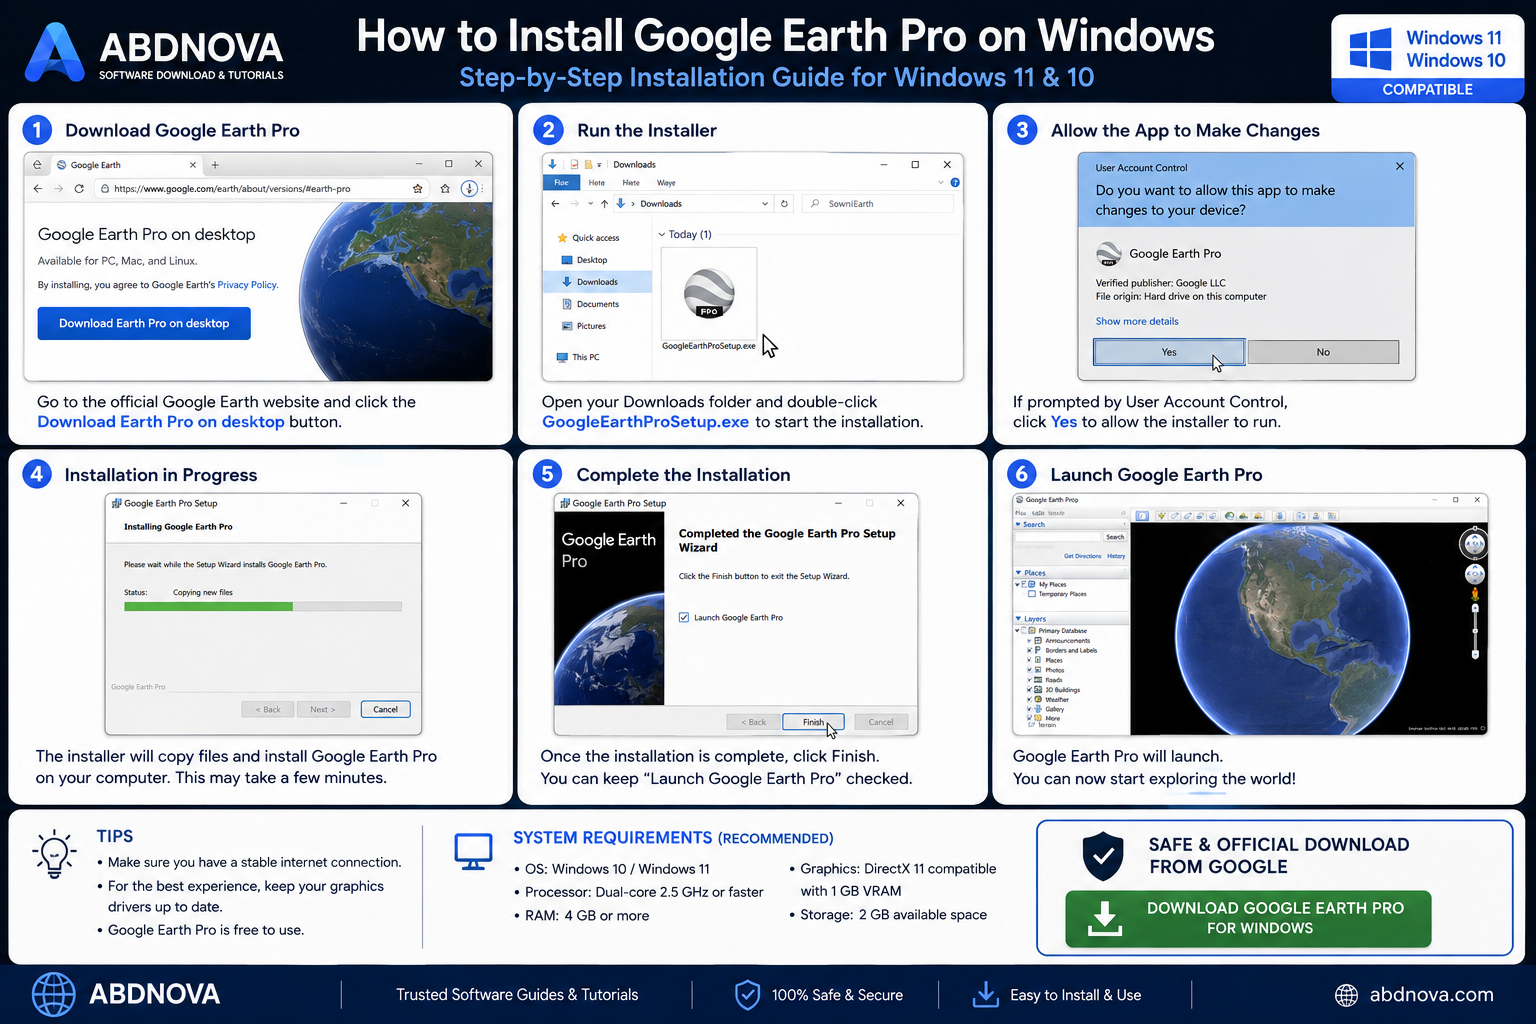Collapse Places panel in Earth Pro
The image size is (1536, 1024).
pyautogui.click(x=1018, y=573)
